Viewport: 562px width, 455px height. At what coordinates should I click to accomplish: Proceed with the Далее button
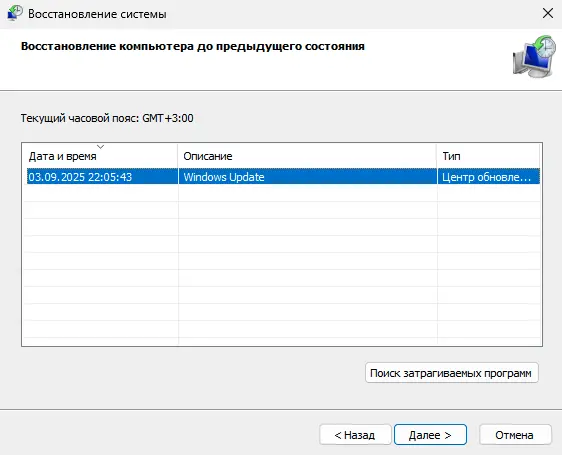430,435
